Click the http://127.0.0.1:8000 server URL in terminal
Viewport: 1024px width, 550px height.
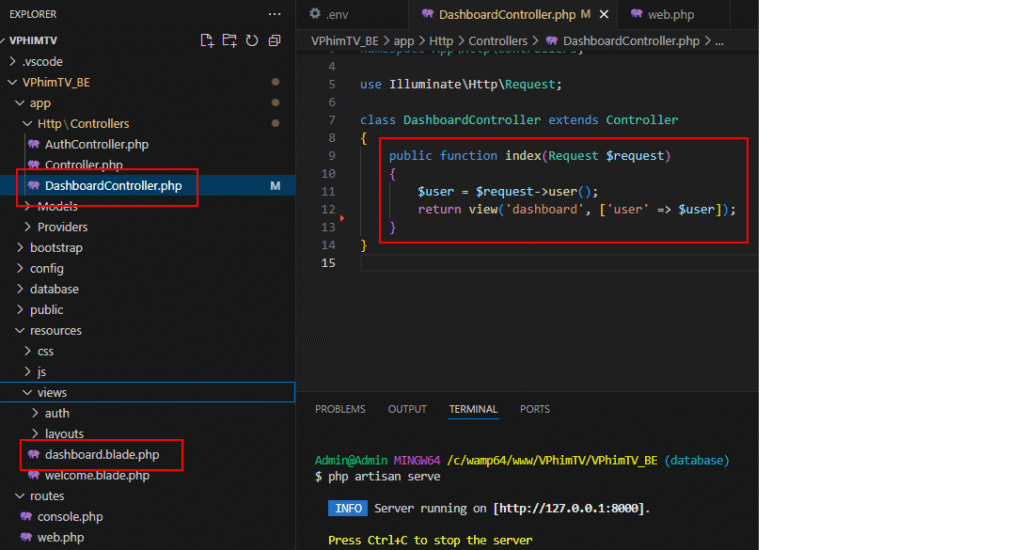pos(571,508)
